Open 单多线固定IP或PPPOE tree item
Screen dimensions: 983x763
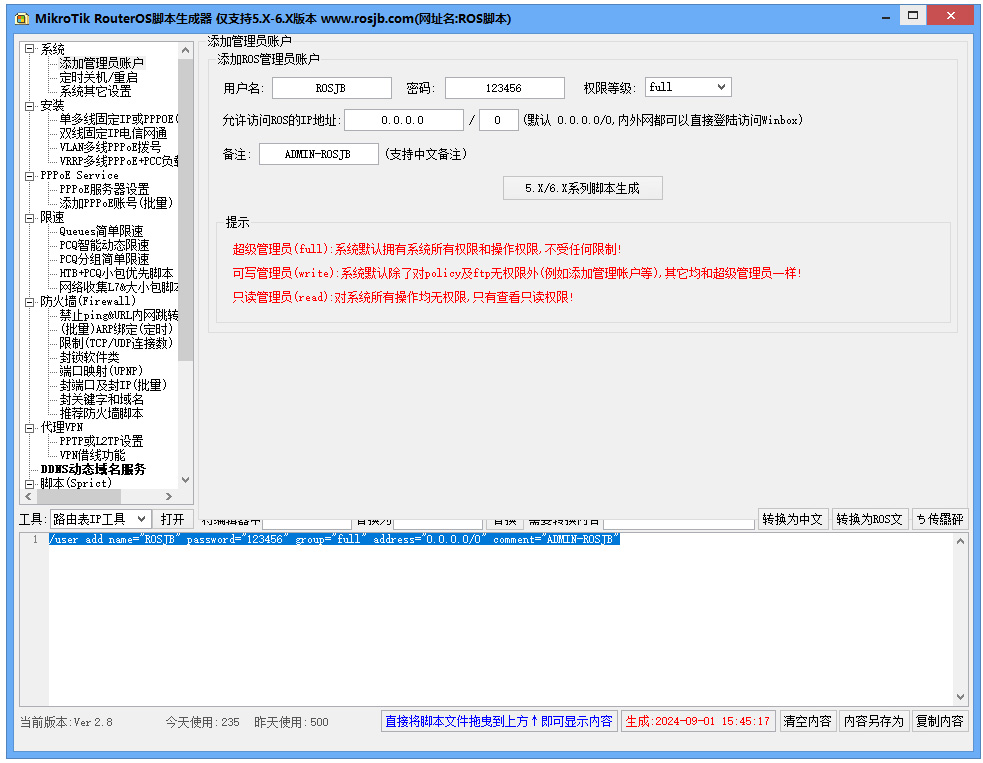[118, 119]
